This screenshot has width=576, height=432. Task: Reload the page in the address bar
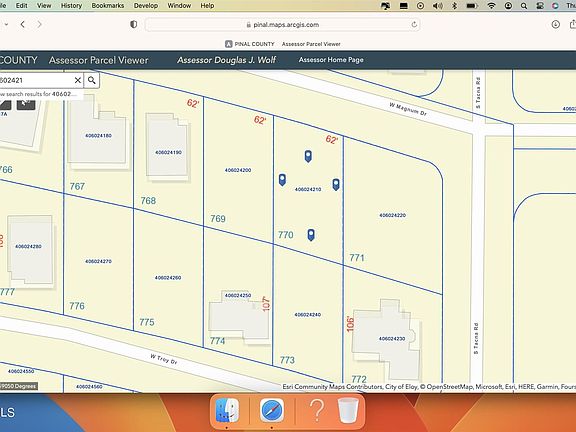[x=414, y=25]
